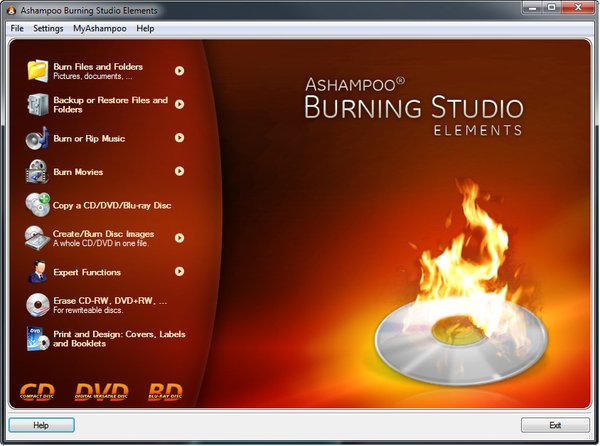Click the CD Compact Disc logo

(37, 391)
